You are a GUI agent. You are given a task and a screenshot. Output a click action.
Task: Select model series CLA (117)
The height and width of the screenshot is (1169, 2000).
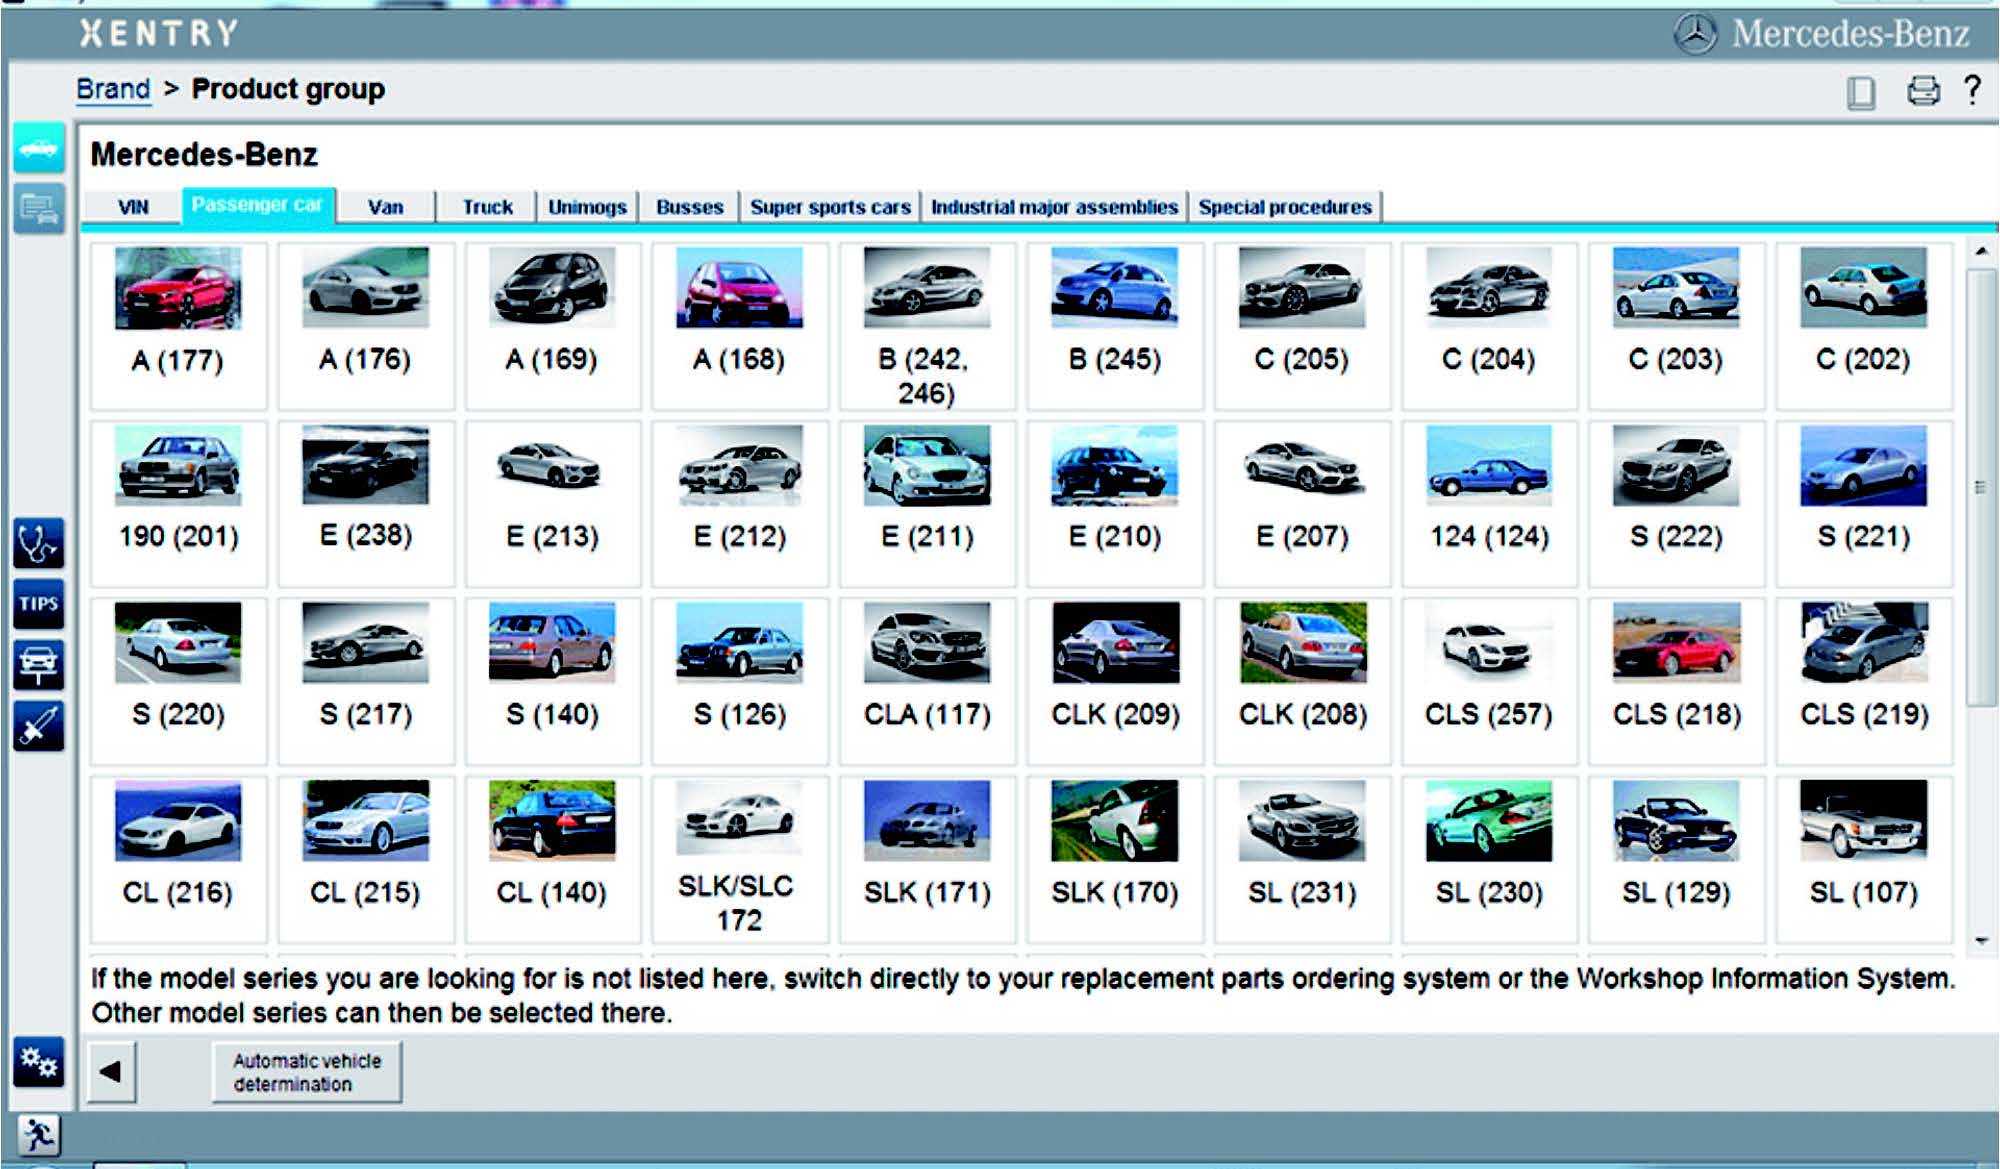[x=927, y=682]
